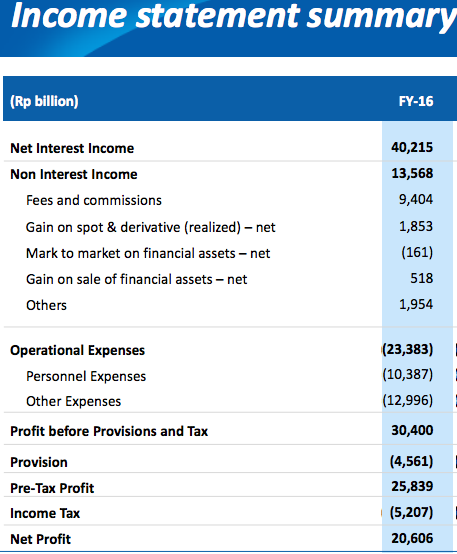Select Profit before Provisions and Tax label
Image resolution: width=457 pixels, height=554 pixels.
coord(109,431)
